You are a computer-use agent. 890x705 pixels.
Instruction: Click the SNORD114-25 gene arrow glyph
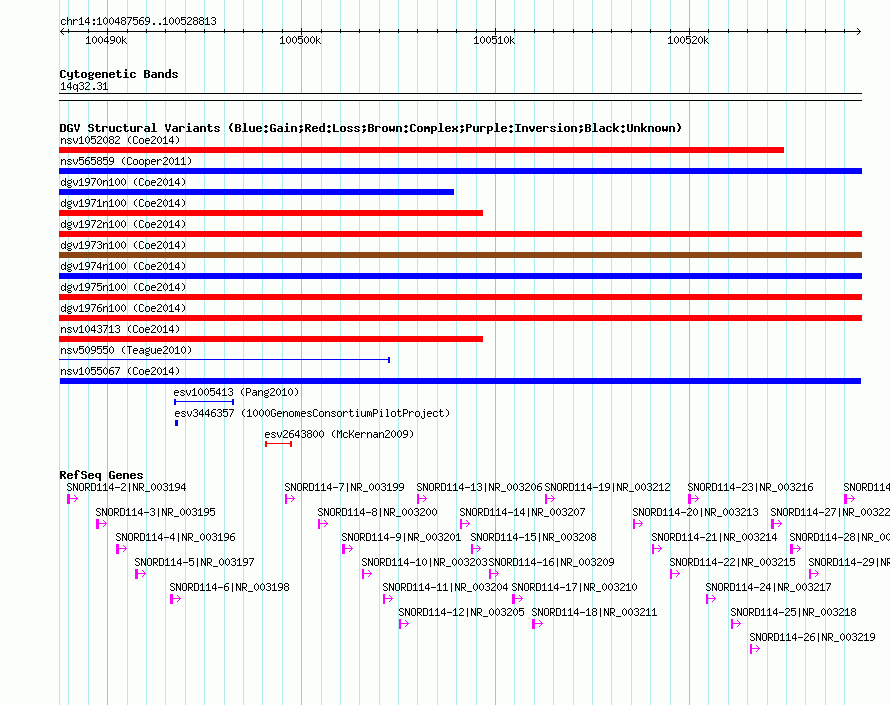coord(736,624)
